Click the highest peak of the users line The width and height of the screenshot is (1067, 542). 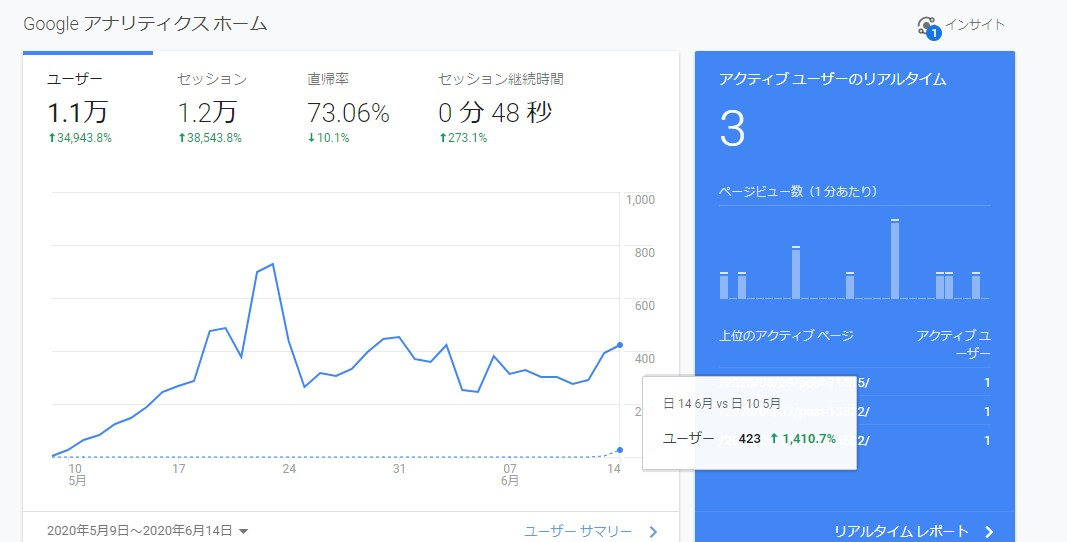[x=272, y=264]
